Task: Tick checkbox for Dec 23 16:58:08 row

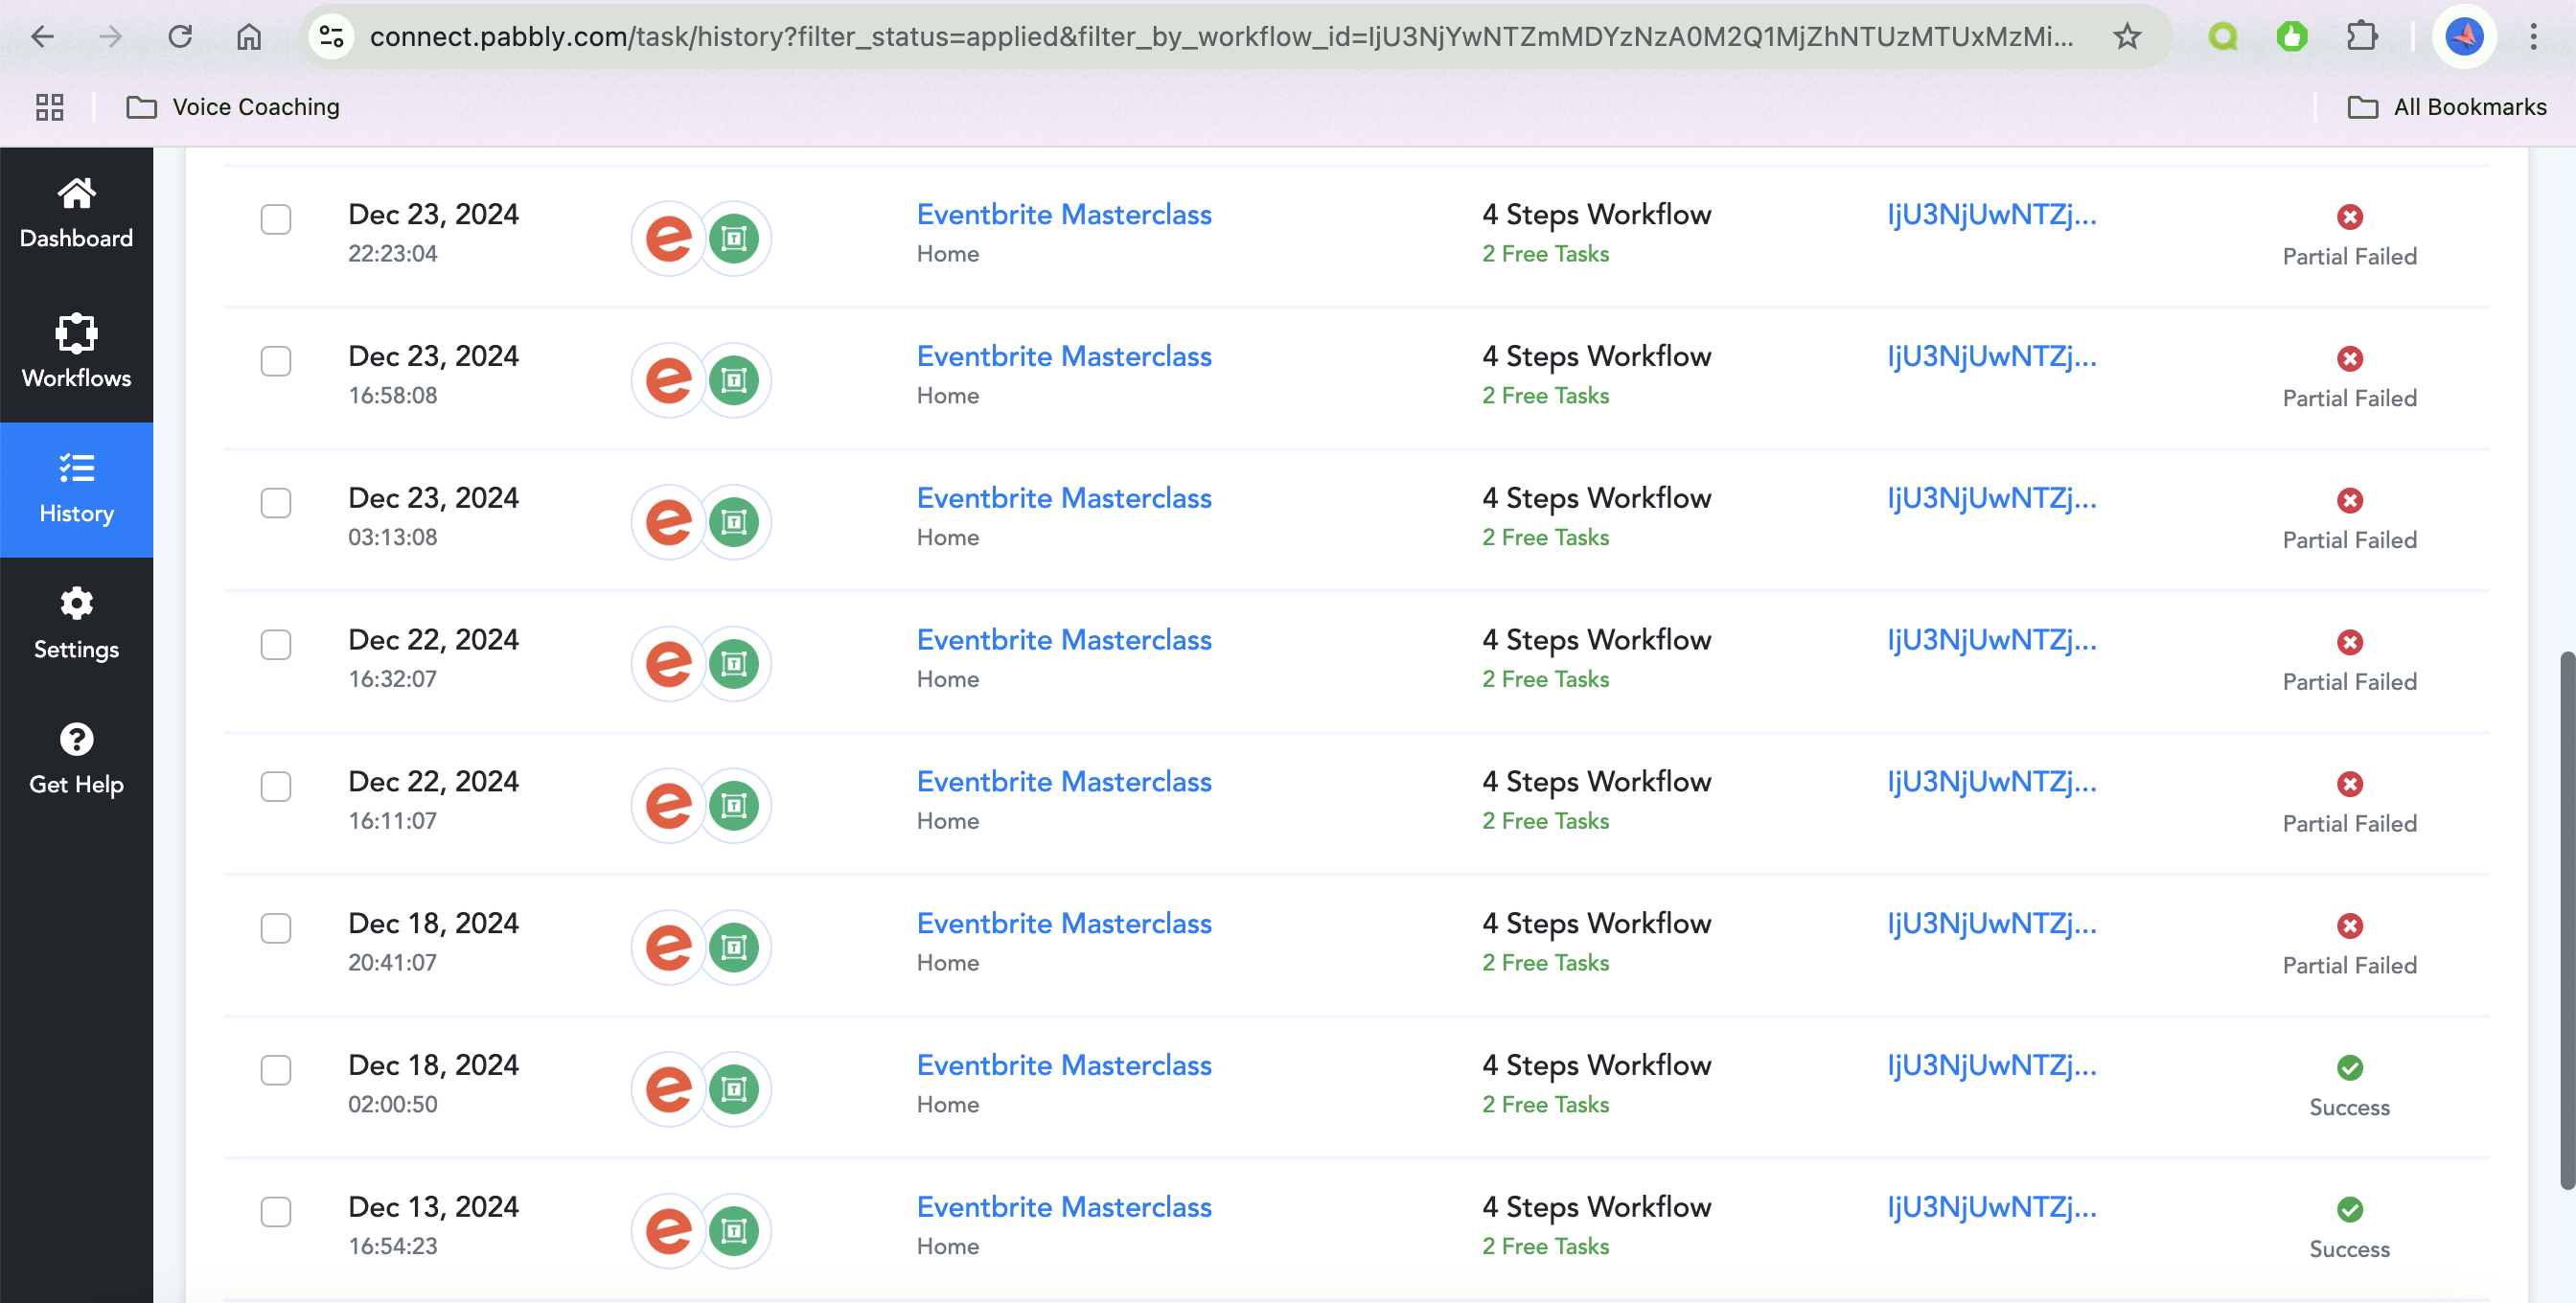Action: pos(276,361)
